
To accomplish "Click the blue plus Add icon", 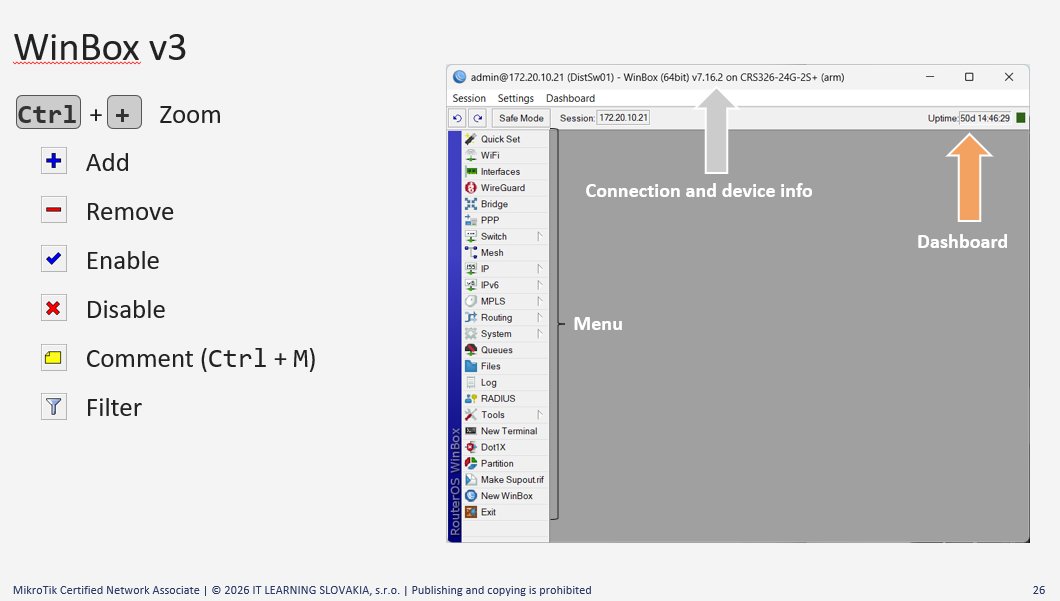I will (53, 162).
